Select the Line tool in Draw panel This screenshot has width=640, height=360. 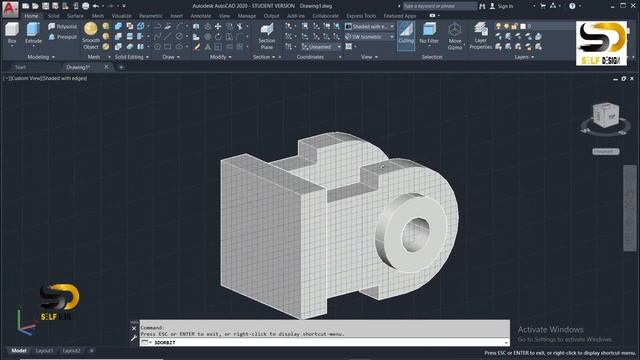pos(167,37)
